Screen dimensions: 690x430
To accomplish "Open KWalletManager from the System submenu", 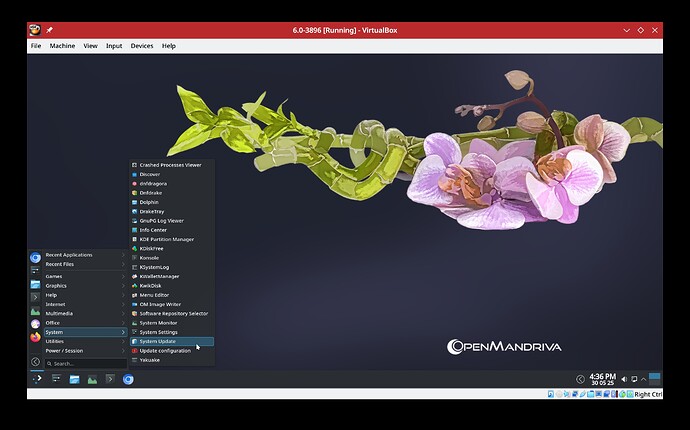I will [x=172, y=276].
